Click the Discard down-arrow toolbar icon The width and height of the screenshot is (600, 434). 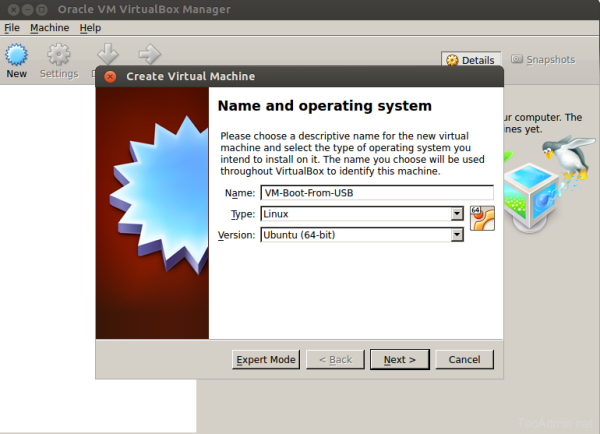pyautogui.click(x=108, y=54)
